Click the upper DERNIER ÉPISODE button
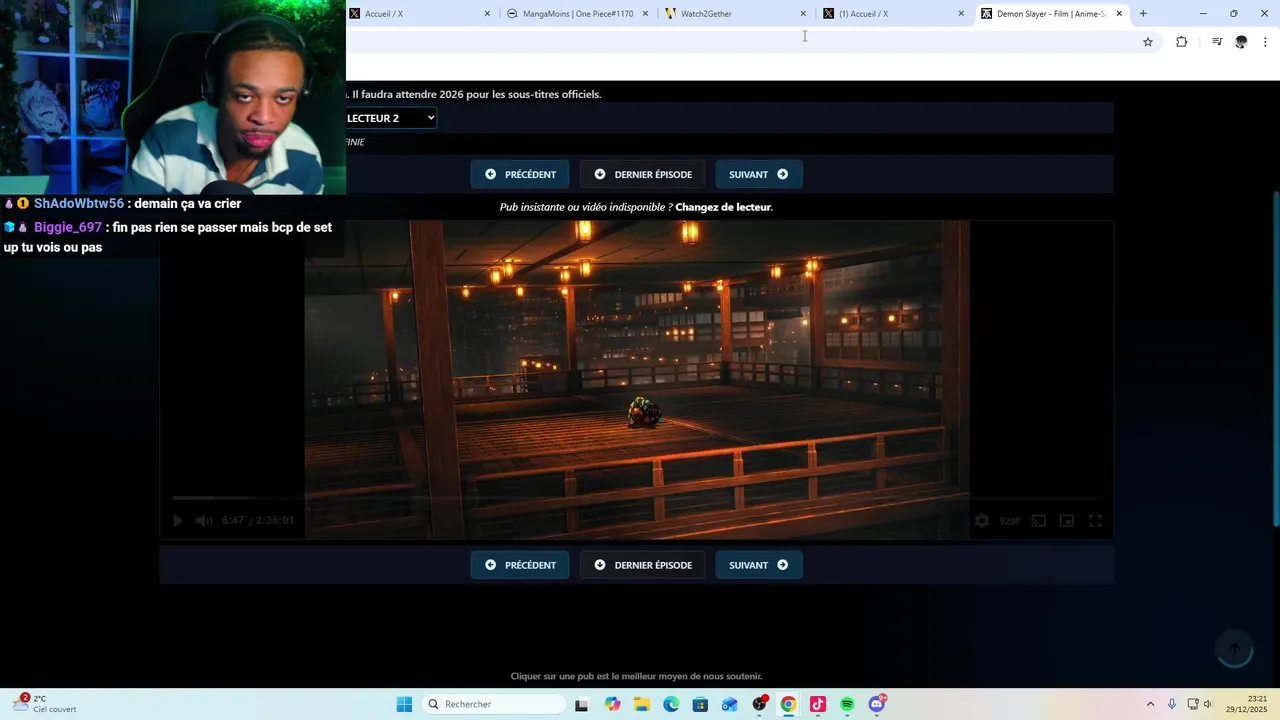 point(642,174)
